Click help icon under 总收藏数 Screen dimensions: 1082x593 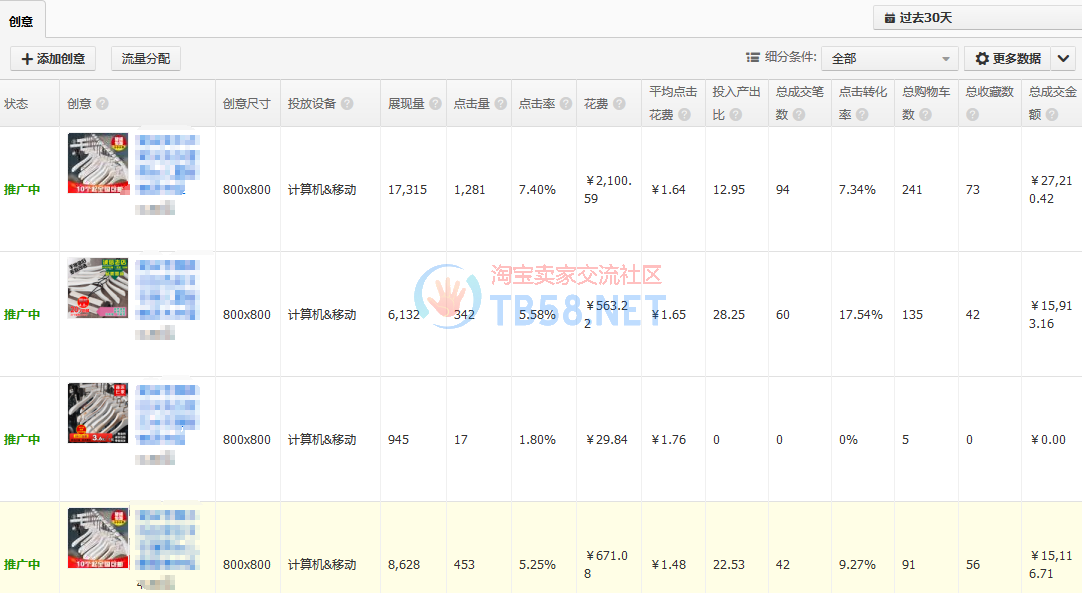[972, 115]
